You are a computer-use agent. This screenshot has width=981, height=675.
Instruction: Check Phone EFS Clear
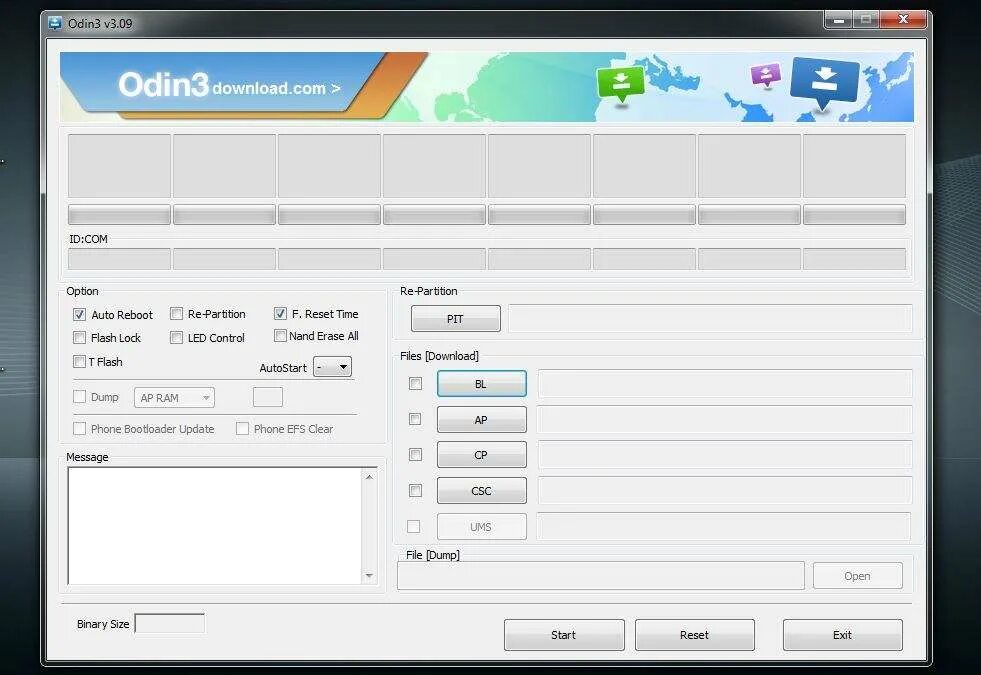242,429
